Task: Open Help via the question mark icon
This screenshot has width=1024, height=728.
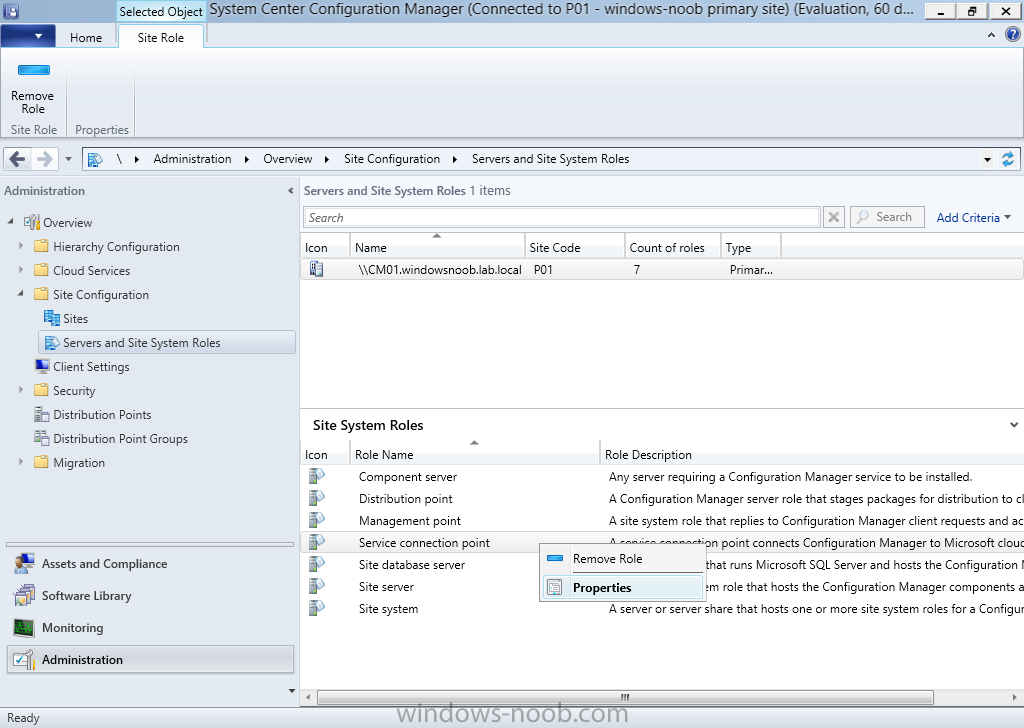Action: 1012,35
